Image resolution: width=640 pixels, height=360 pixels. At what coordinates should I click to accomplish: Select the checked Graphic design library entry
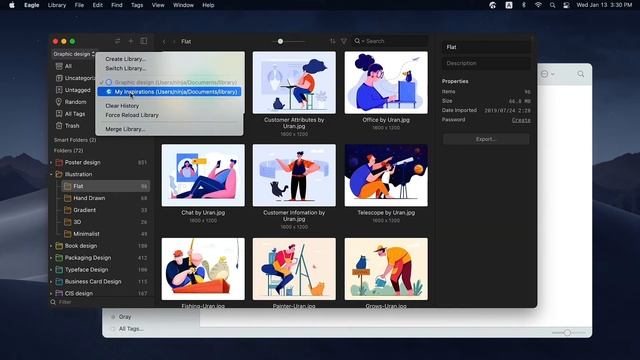coord(169,82)
